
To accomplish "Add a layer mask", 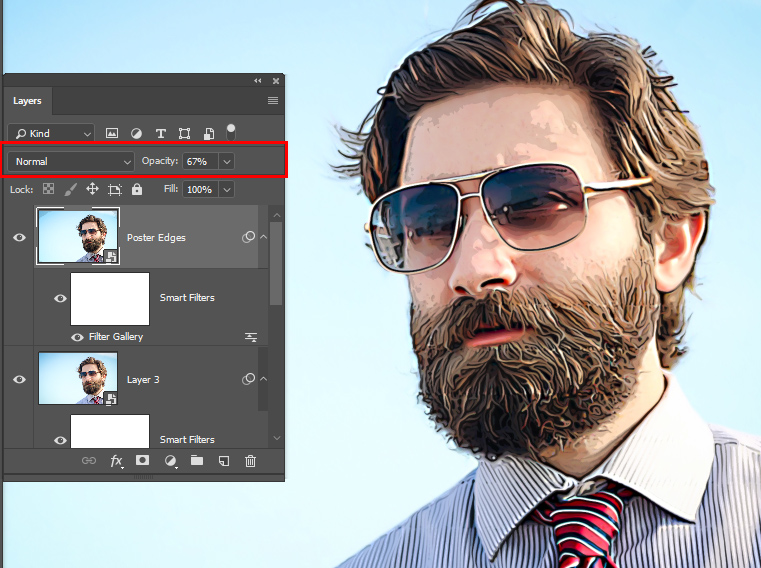I will (143, 460).
